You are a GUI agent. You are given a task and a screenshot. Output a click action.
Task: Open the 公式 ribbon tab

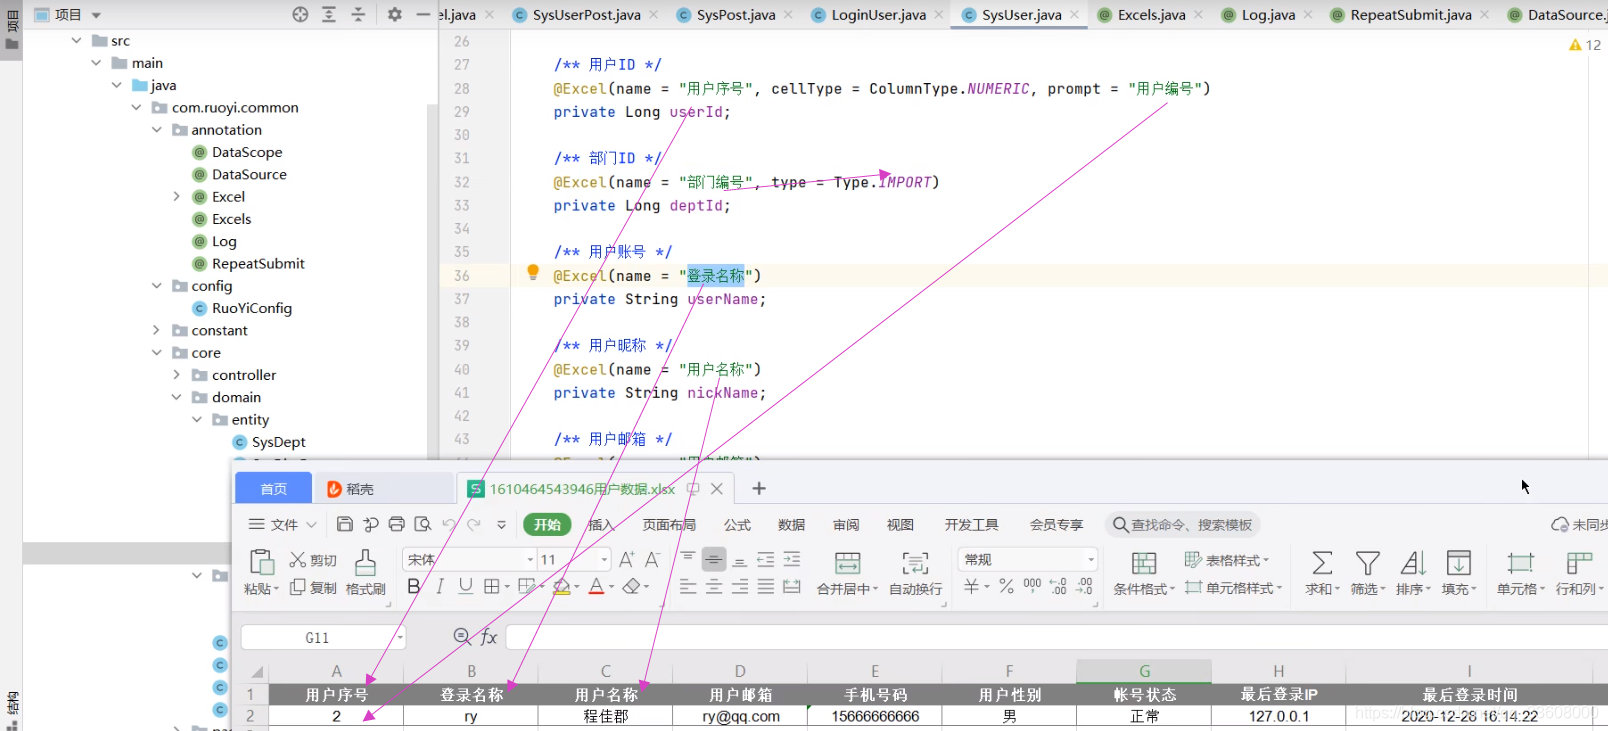(x=738, y=524)
